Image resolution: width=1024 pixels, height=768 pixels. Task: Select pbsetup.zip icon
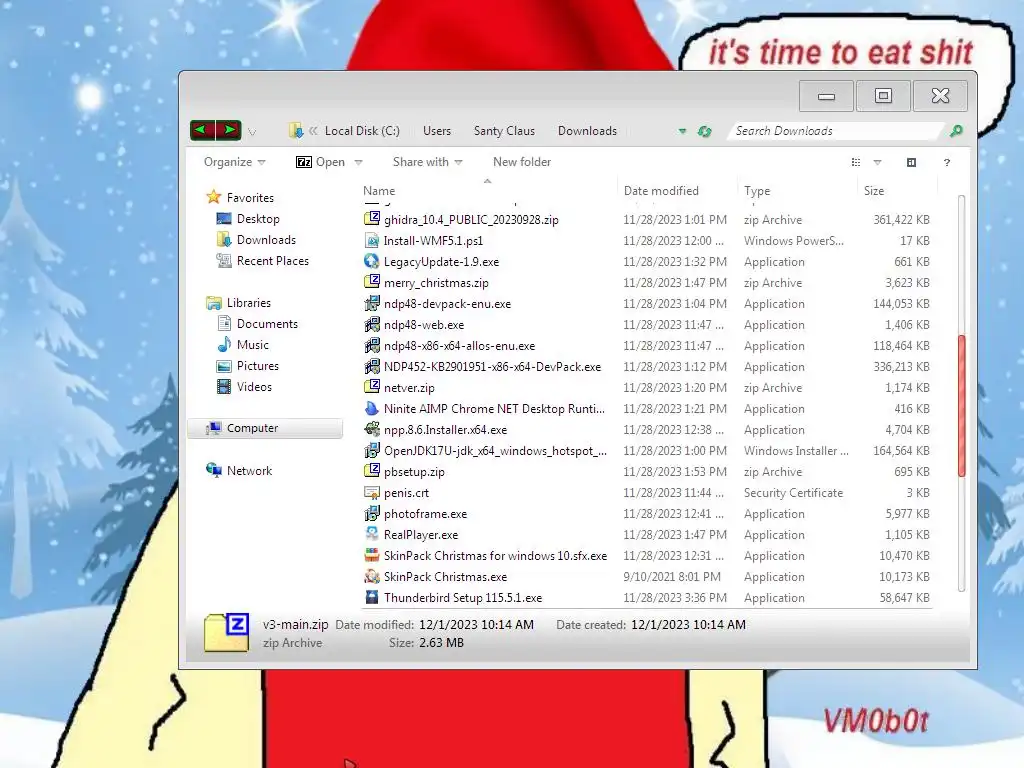372,471
